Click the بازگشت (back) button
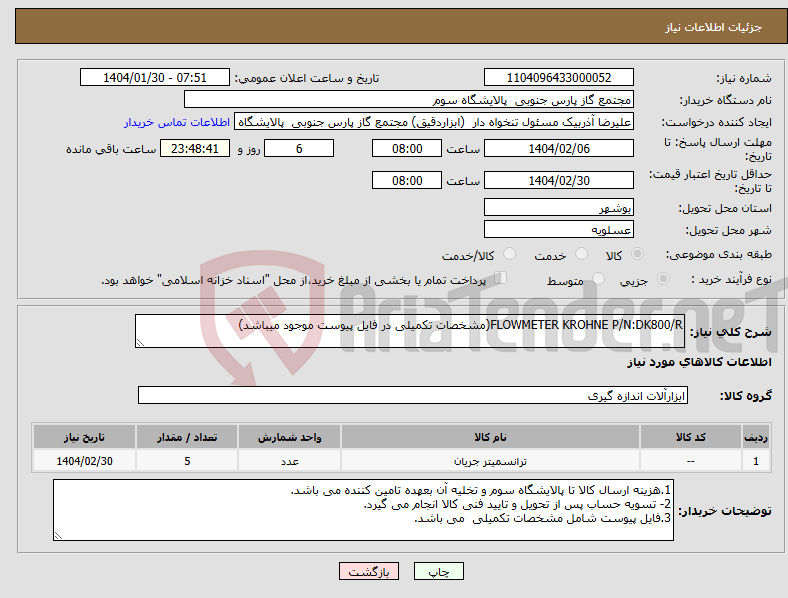Screen dimensions: 788x598 [x=369, y=571]
